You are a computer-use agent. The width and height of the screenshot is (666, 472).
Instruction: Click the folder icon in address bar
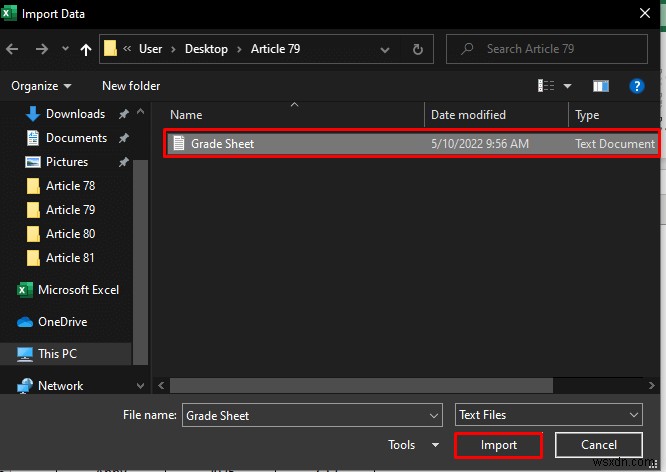(x=110, y=48)
